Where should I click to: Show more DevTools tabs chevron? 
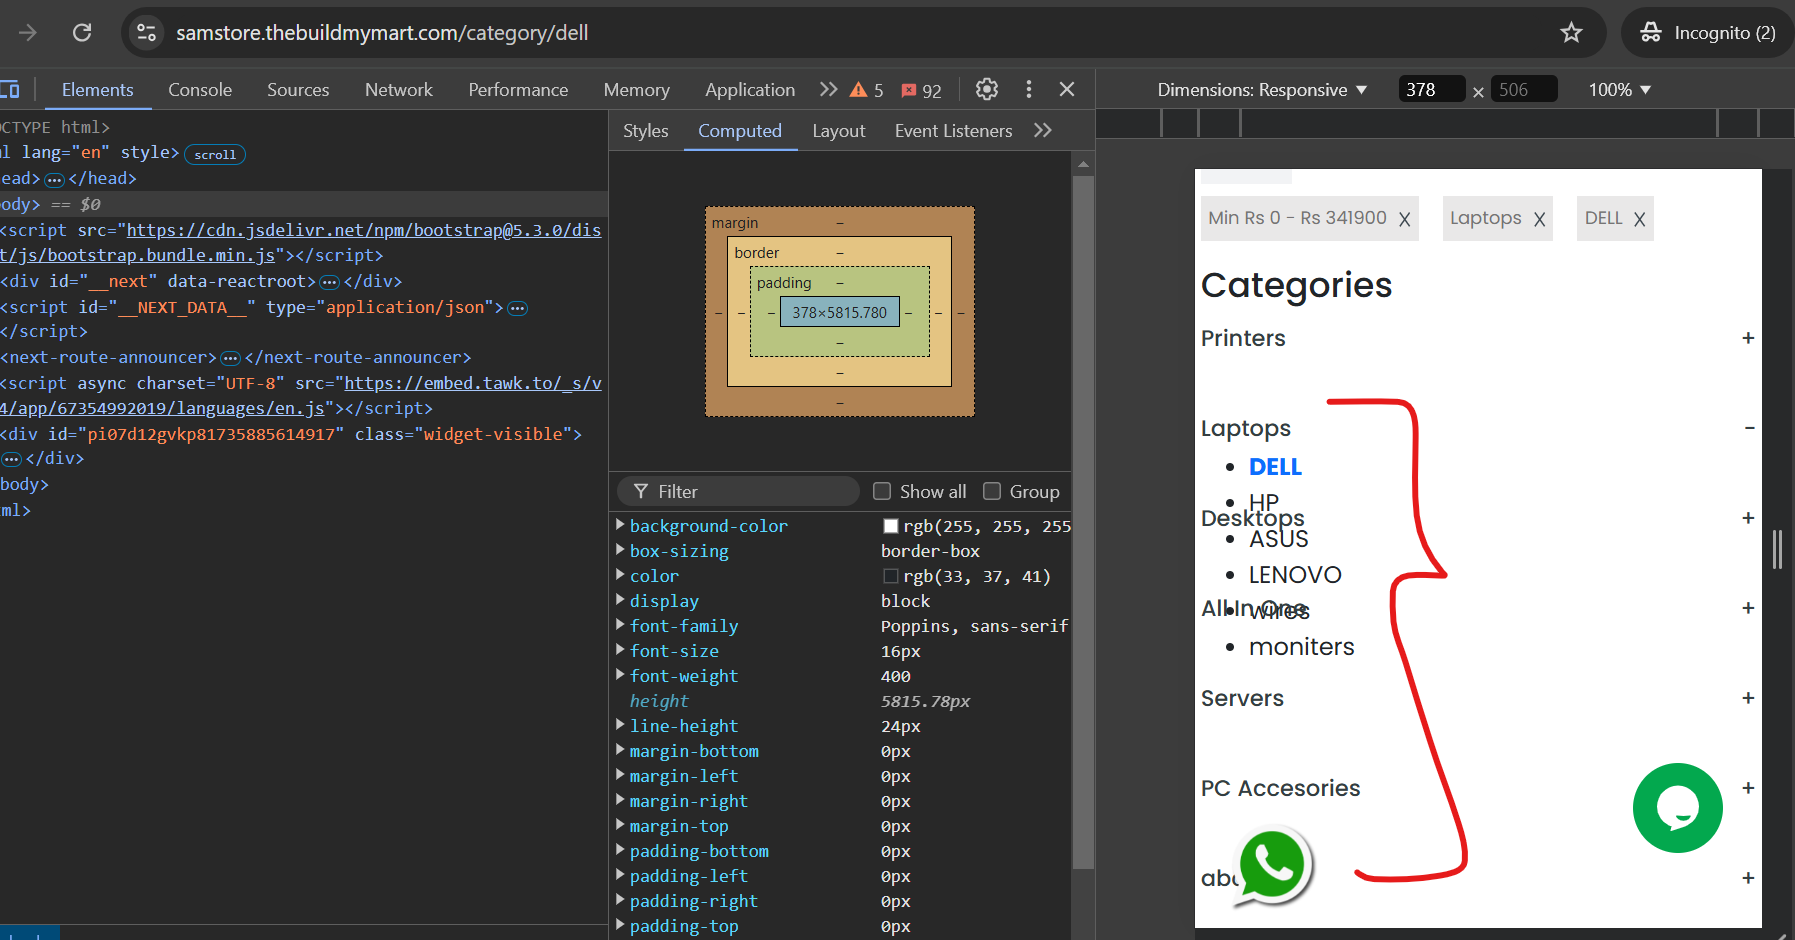828,90
